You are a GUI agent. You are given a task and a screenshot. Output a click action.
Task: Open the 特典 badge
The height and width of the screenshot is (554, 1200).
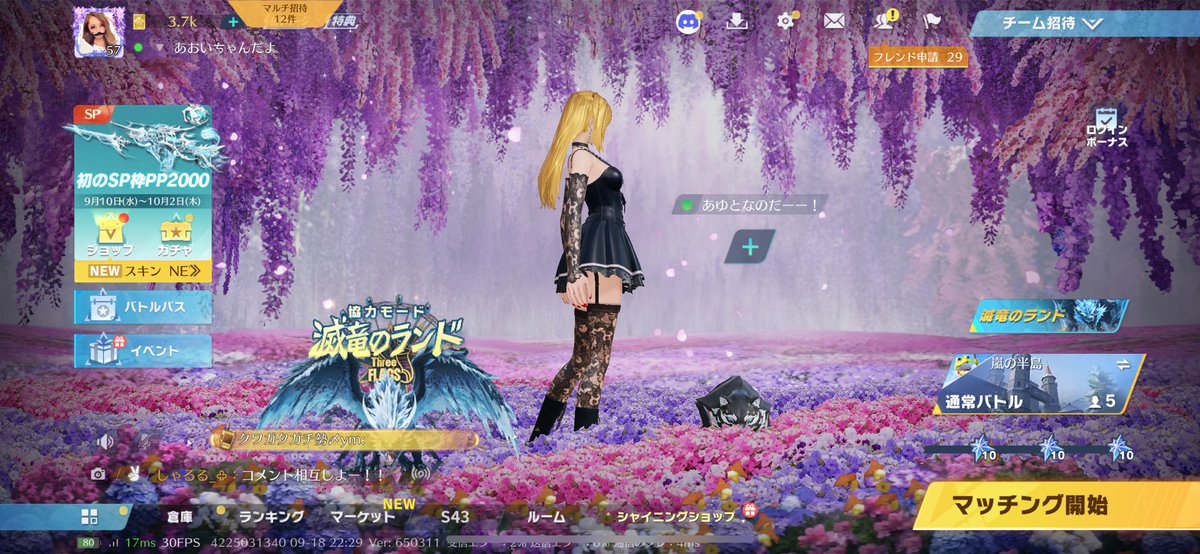click(x=342, y=20)
